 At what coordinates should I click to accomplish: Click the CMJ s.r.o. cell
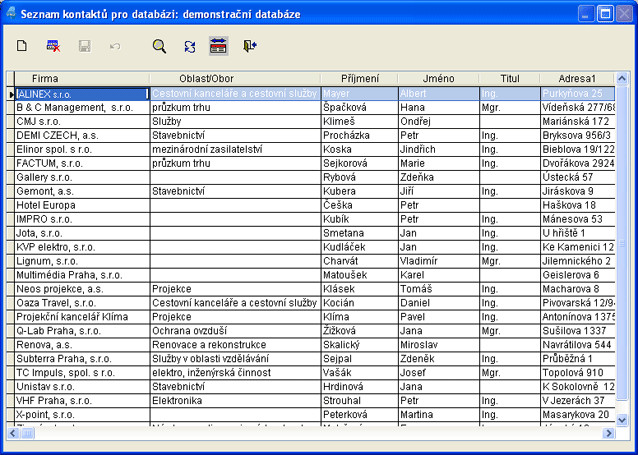[x=82, y=121]
